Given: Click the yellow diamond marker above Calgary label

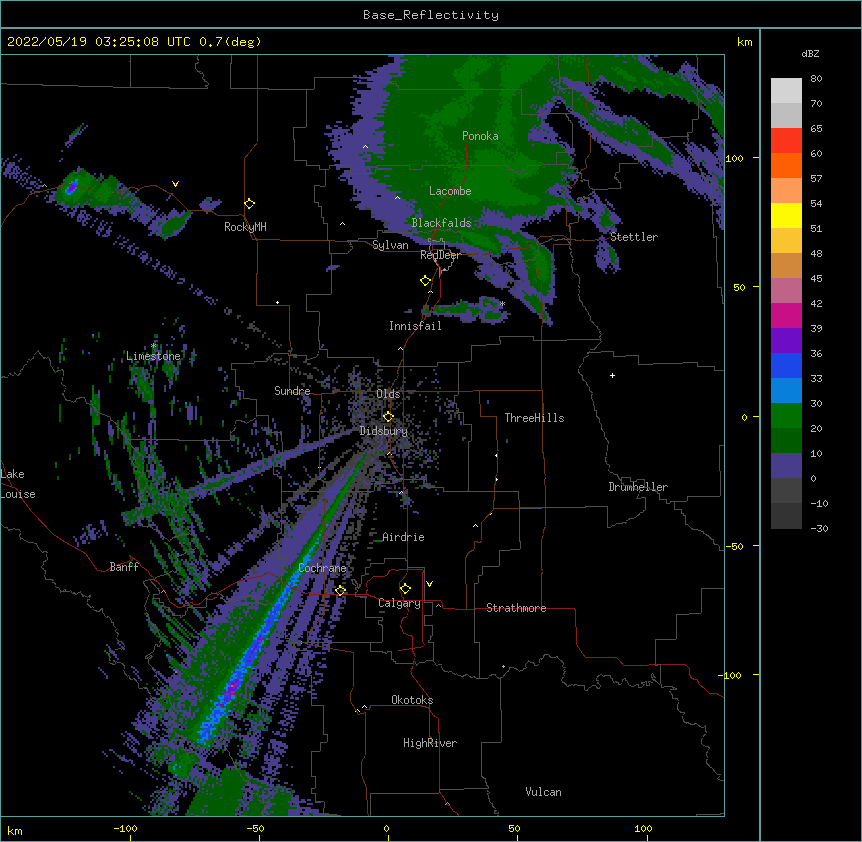Looking at the screenshot, I should [405, 589].
